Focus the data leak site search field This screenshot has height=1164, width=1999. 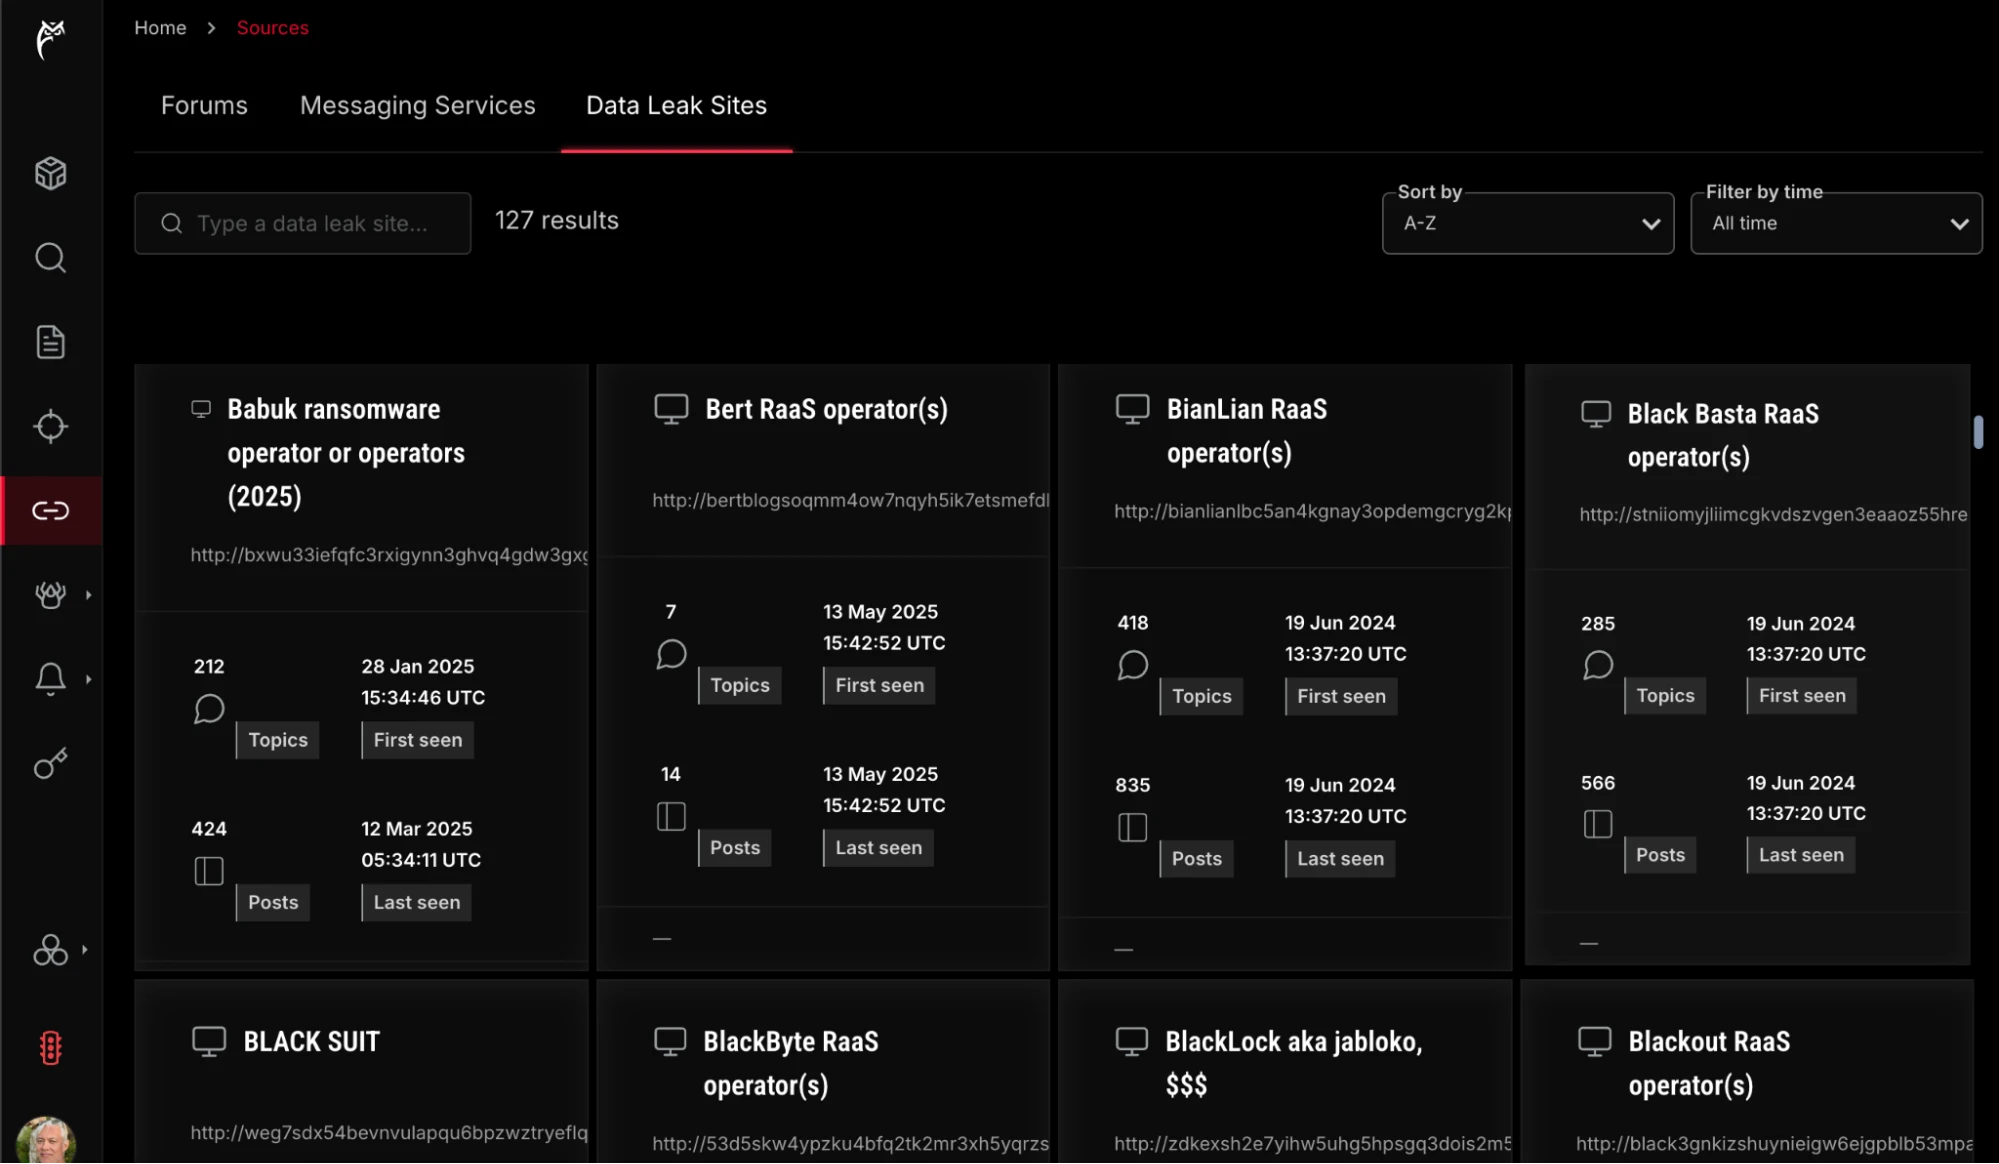coord(303,223)
